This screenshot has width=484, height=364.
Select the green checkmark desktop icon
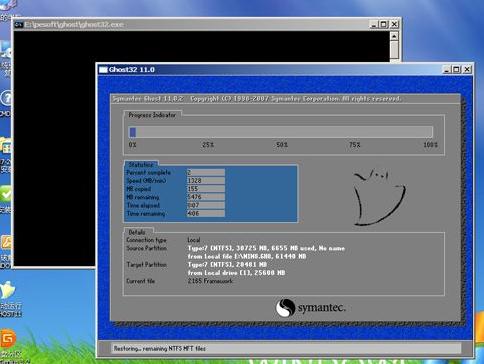5,194
